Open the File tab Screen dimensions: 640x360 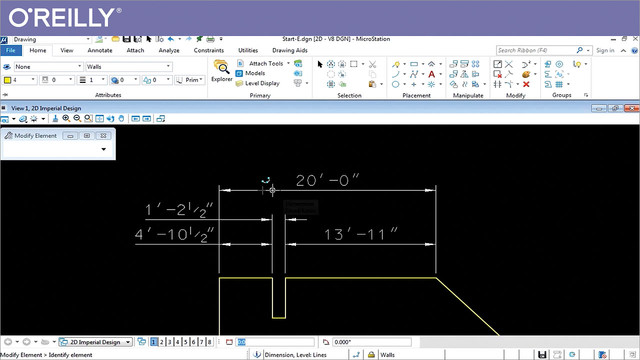11,51
